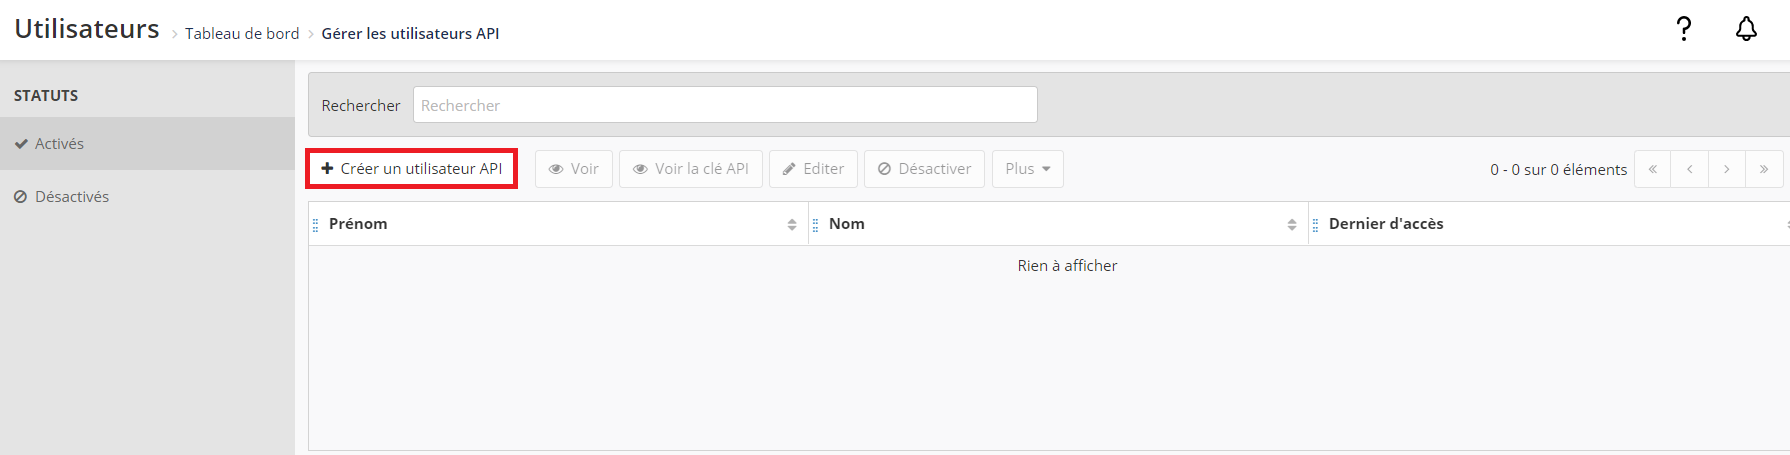Sort the table by Prénom arrows

[x=792, y=225]
